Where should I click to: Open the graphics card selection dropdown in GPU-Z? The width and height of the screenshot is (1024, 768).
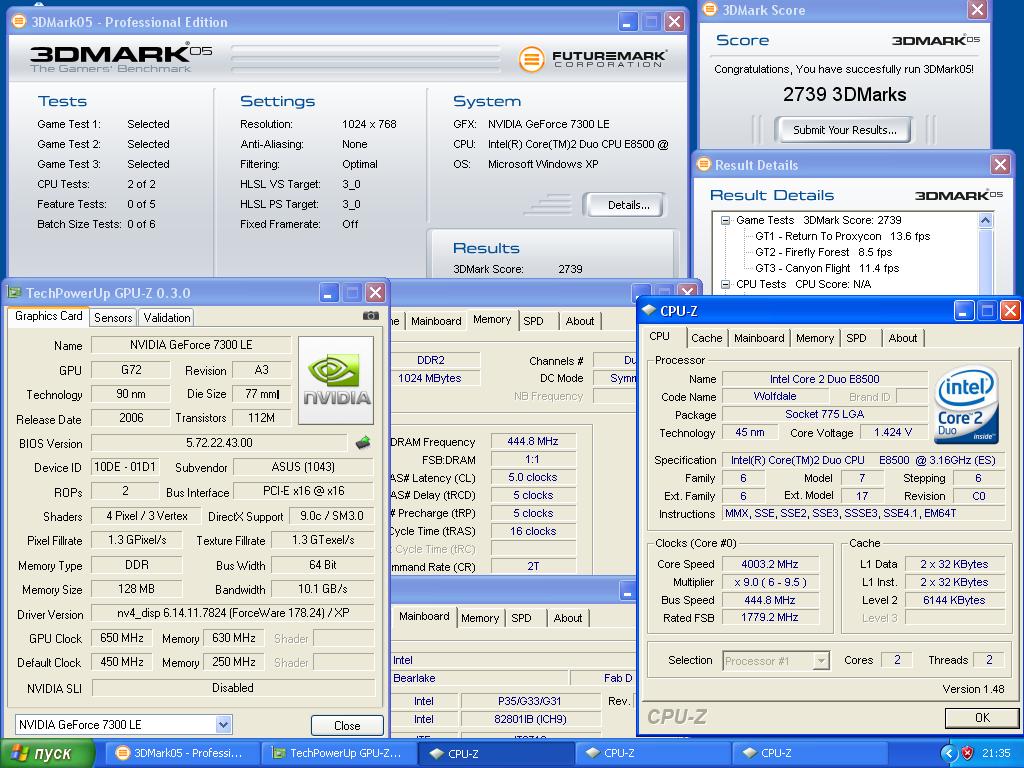pos(223,724)
